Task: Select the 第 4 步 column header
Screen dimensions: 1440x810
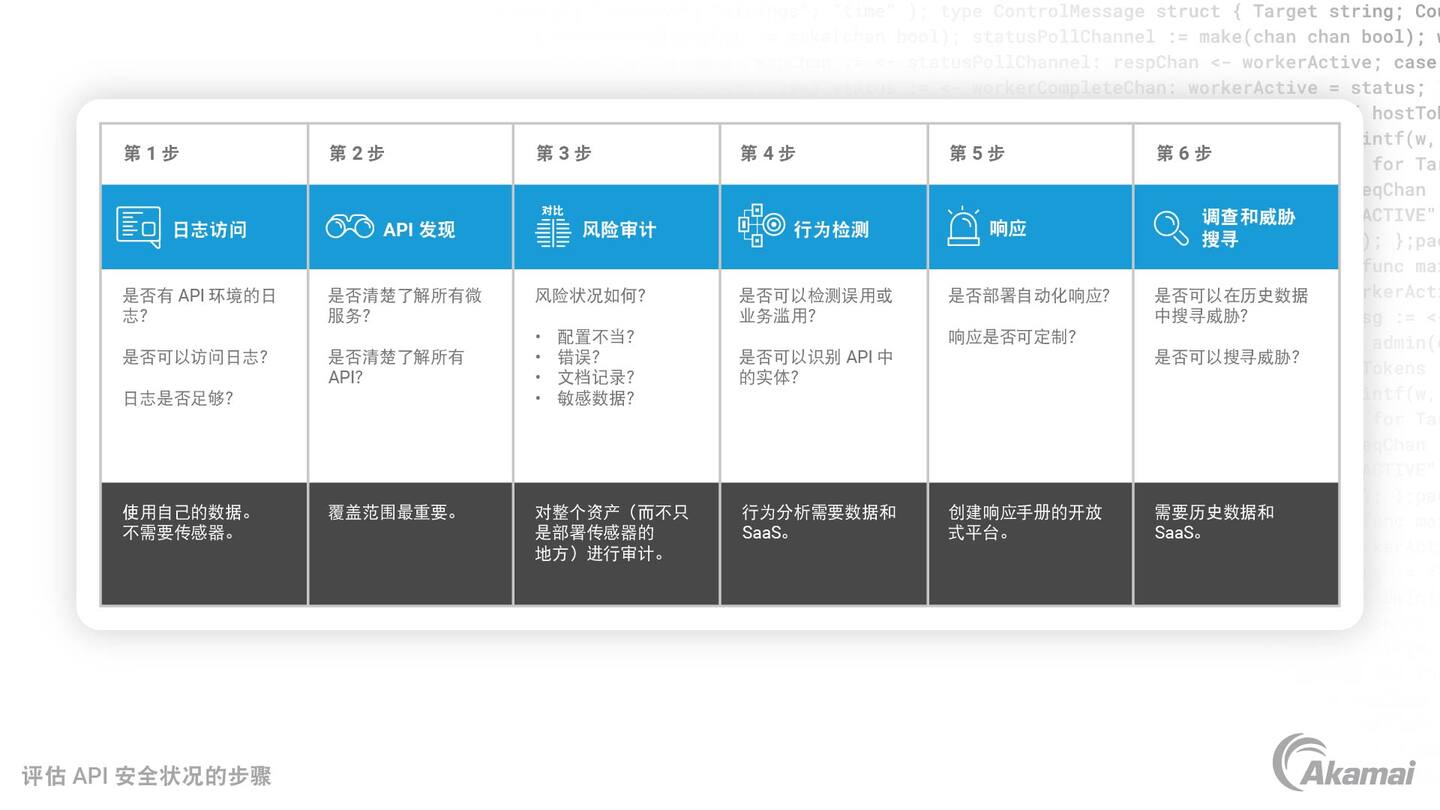Action: click(767, 153)
